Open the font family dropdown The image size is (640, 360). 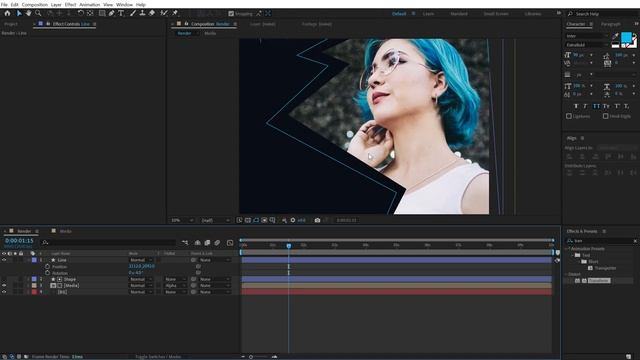pyautogui.click(x=586, y=36)
